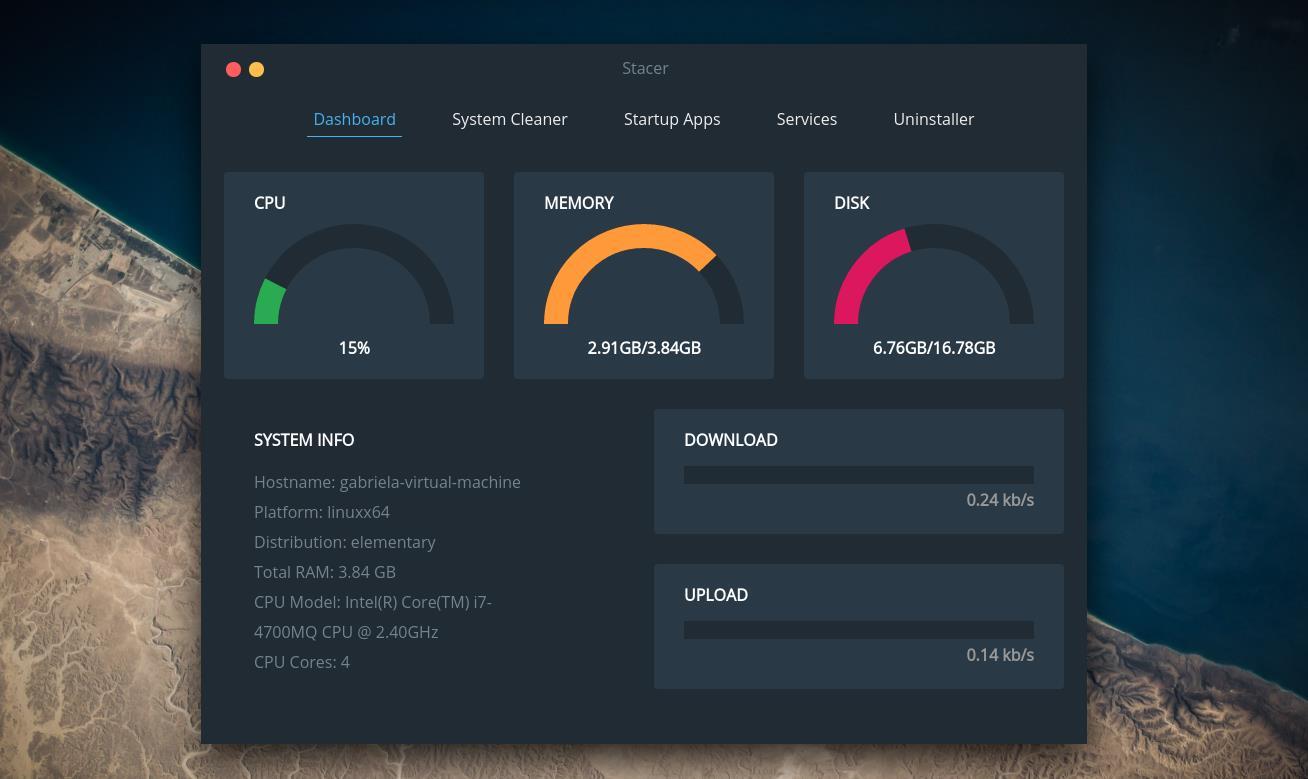Image resolution: width=1308 pixels, height=779 pixels.
Task: Click the Upload speed progress bar
Action: [859, 630]
